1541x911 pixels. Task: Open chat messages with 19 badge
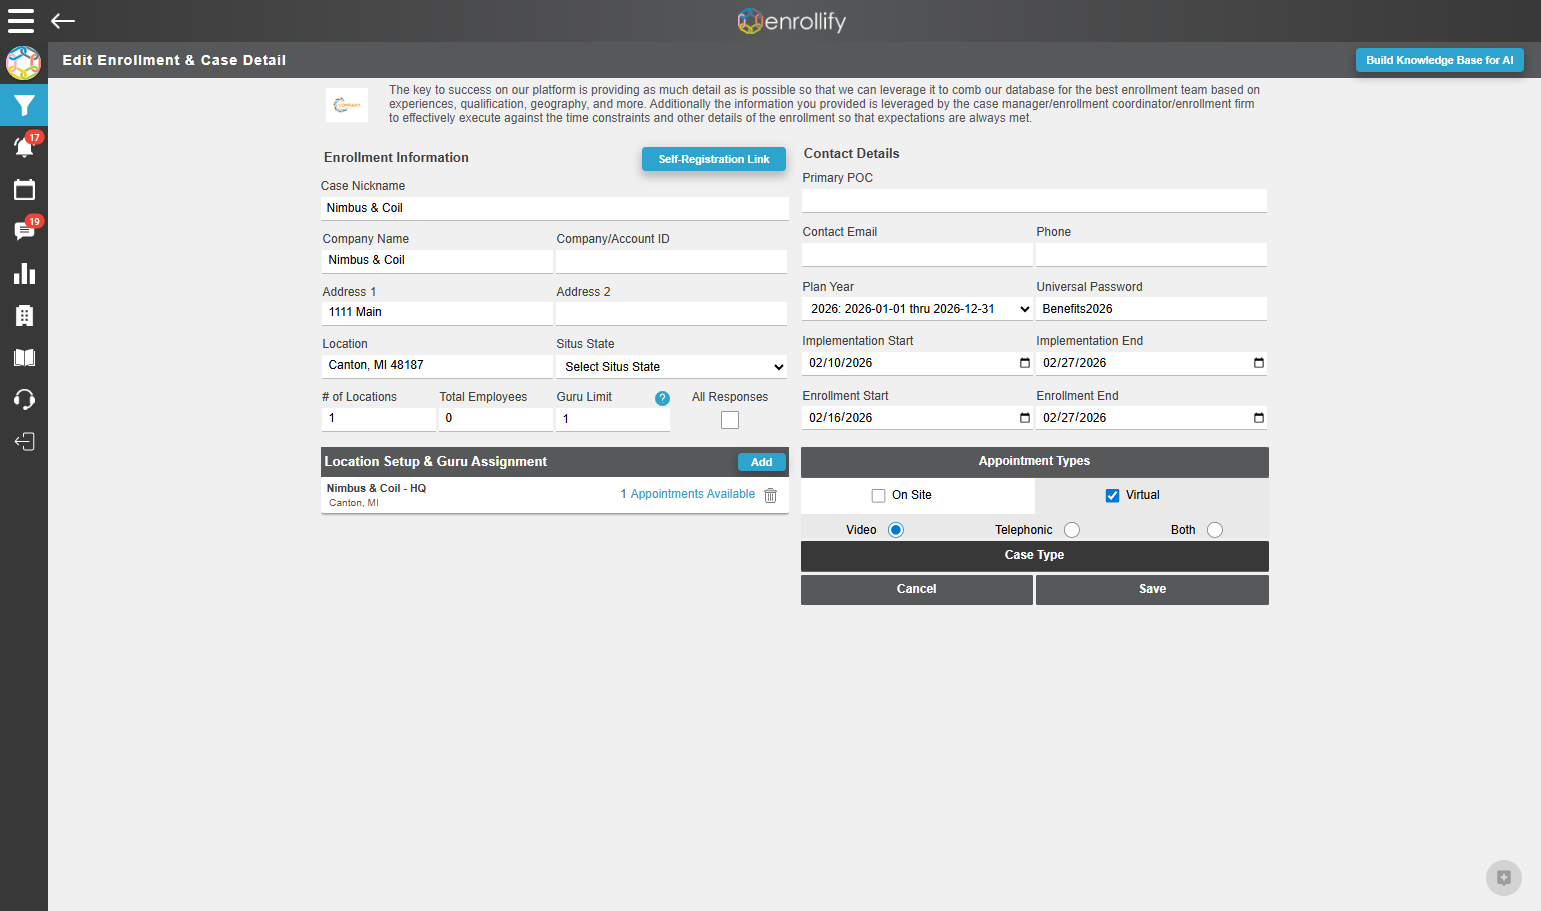[x=25, y=230]
